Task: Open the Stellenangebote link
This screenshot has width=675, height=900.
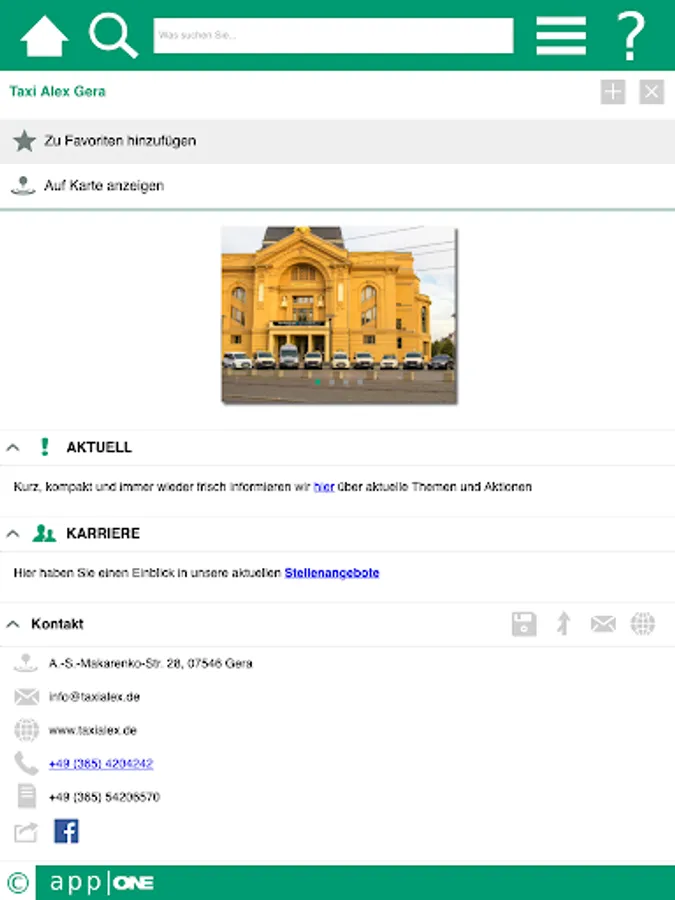Action: [332, 573]
